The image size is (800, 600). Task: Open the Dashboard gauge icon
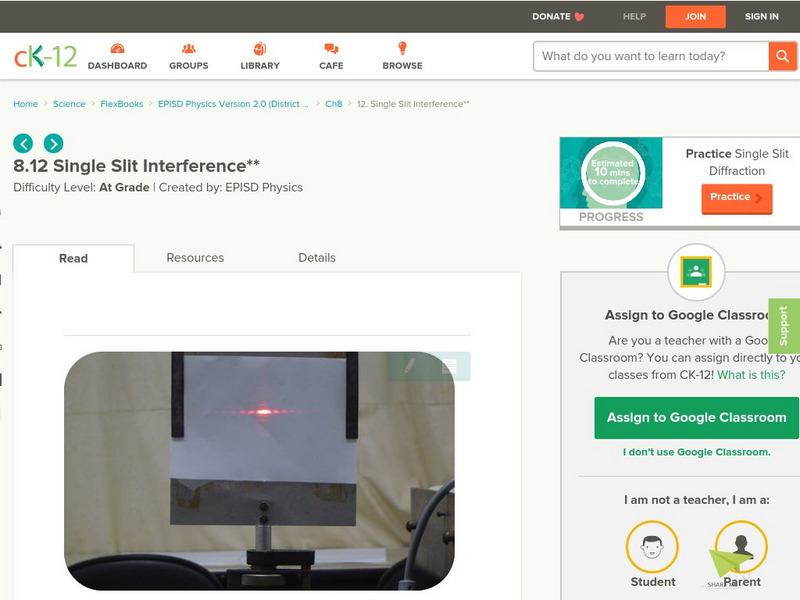(117, 49)
